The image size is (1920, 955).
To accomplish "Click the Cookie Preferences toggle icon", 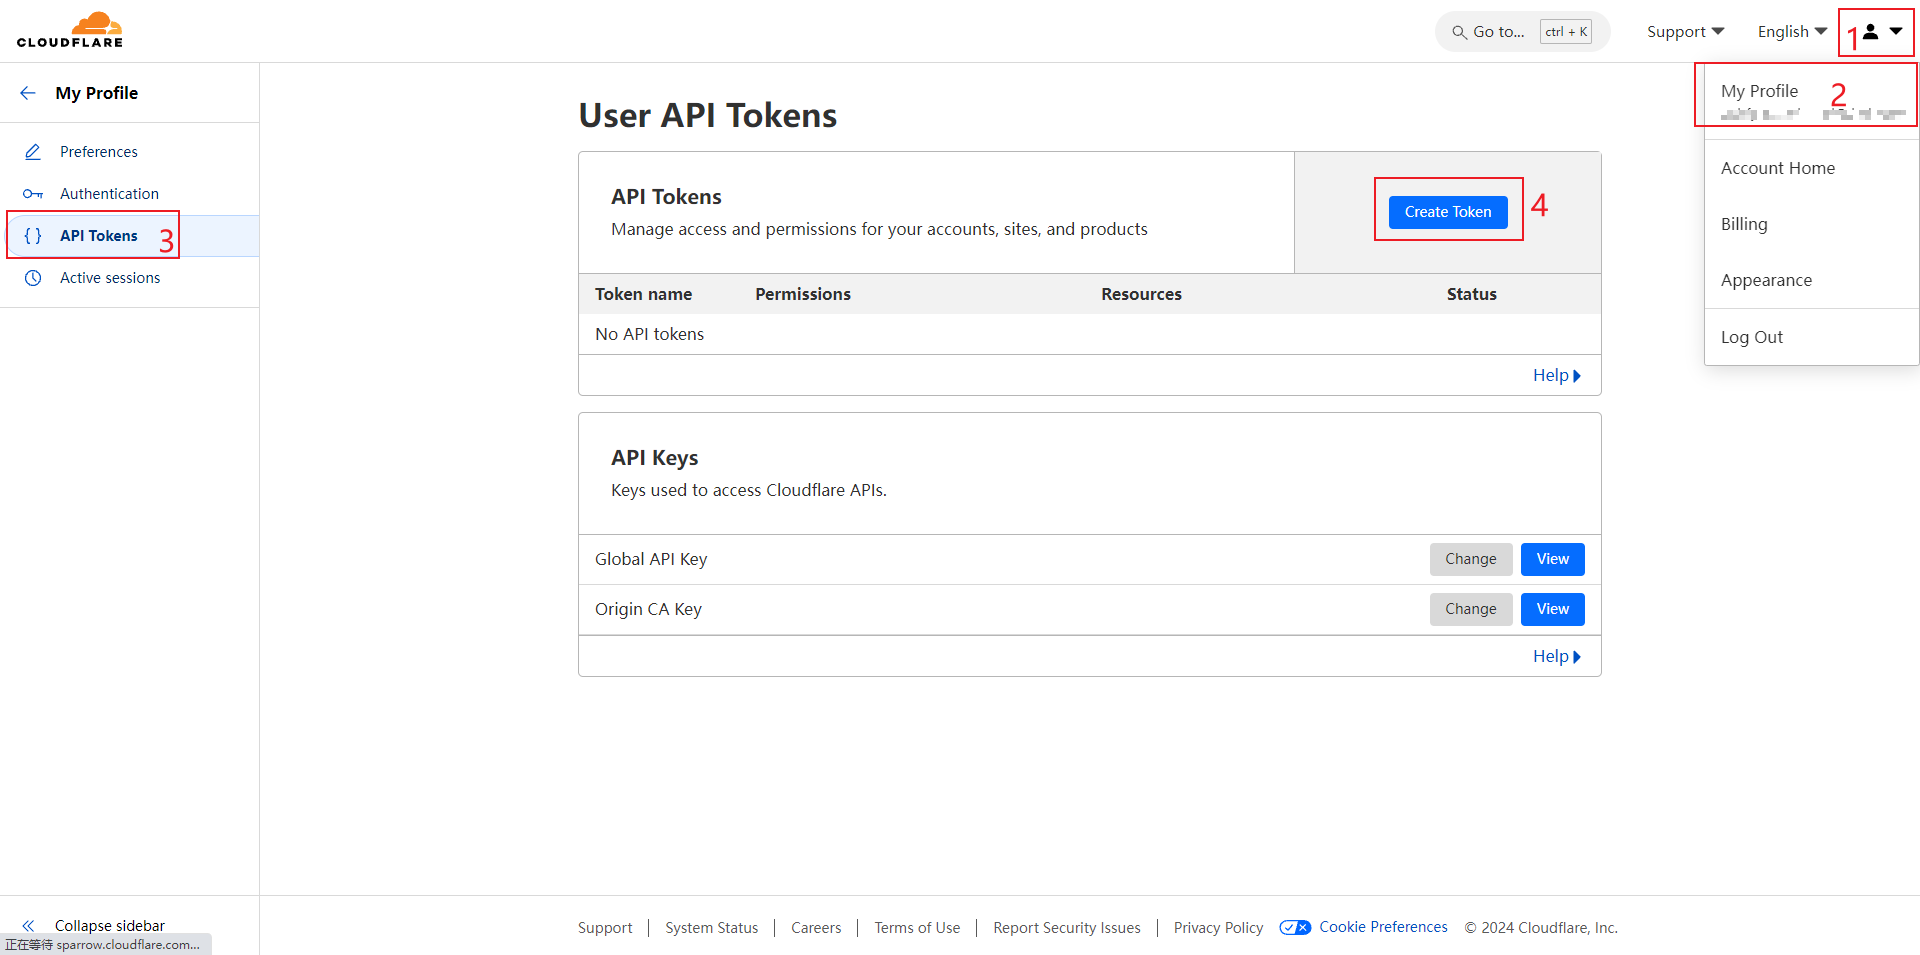I will click(1295, 927).
